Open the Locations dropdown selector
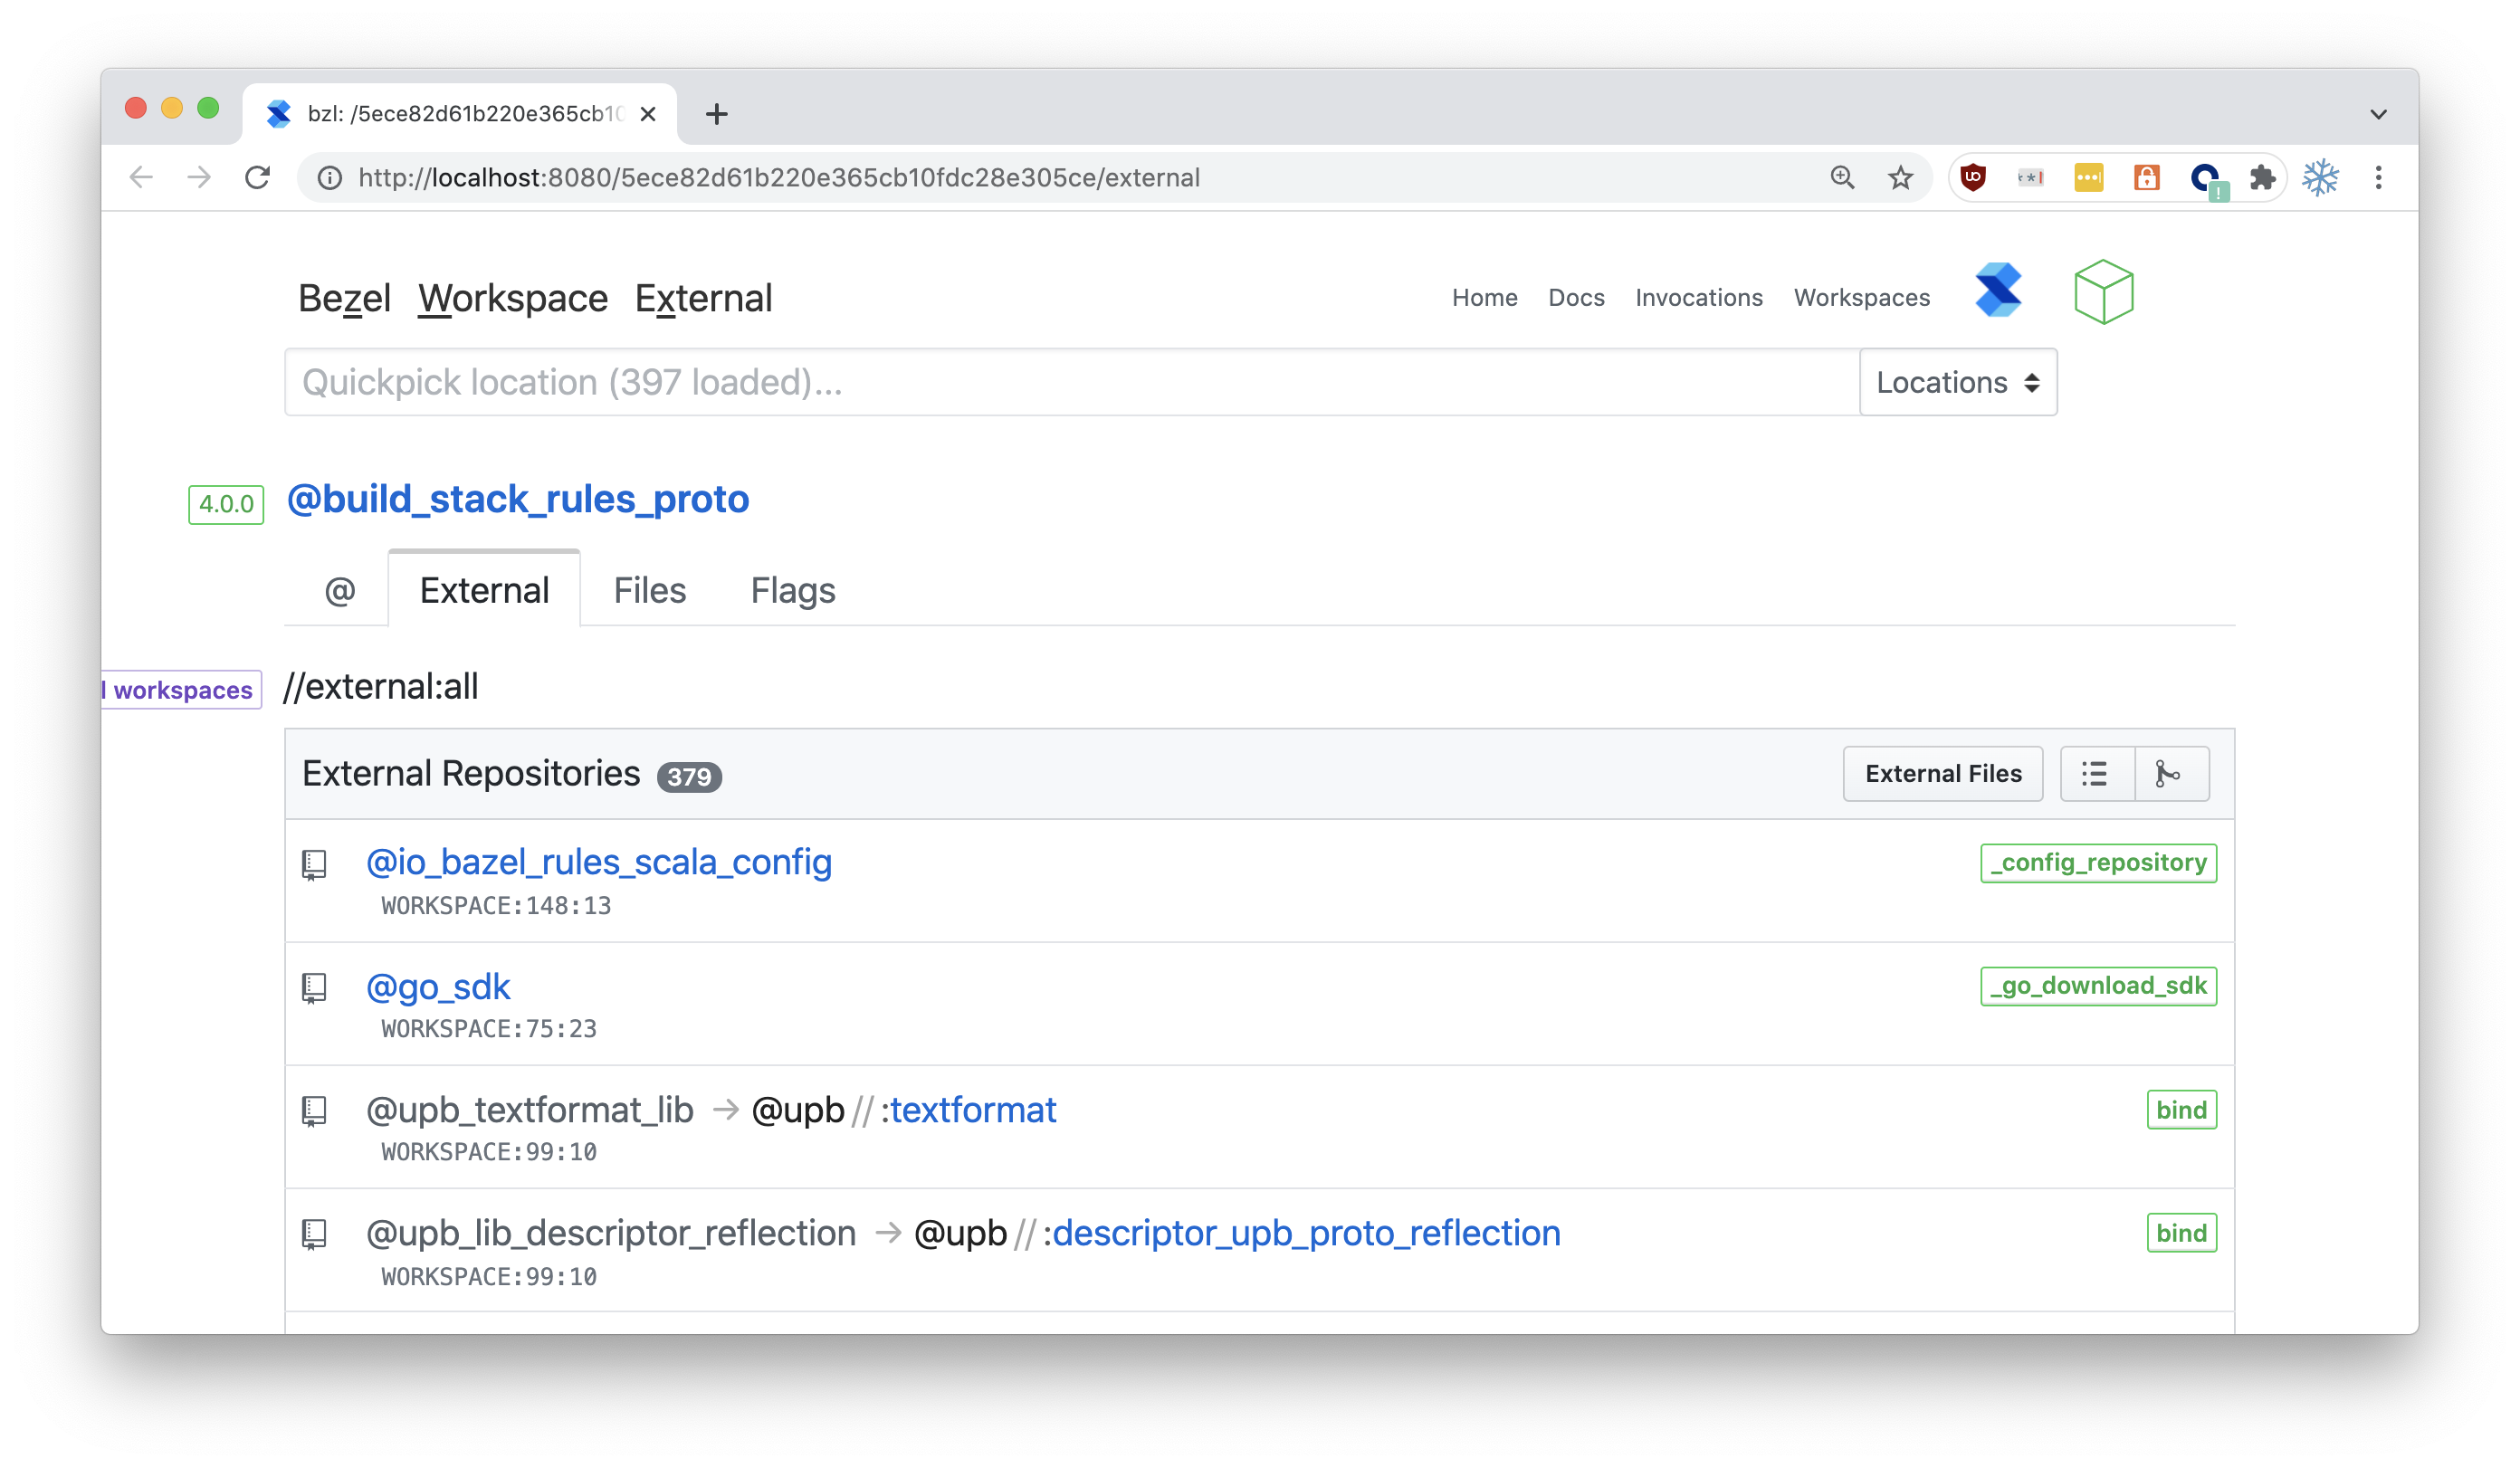Image resolution: width=2520 pixels, height=1468 pixels. point(1957,382)
